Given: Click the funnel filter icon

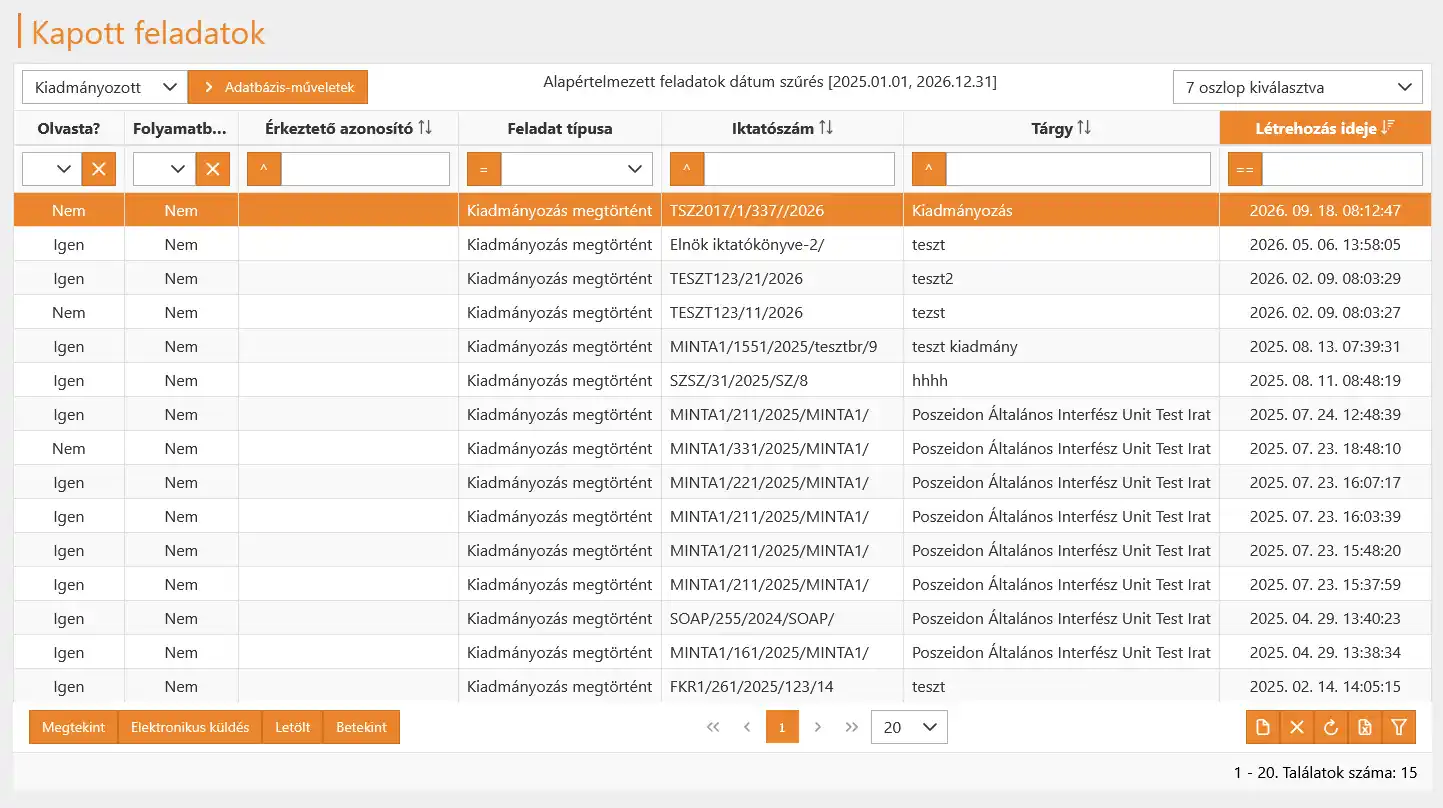Looking at the screenshot, I should [1399, 727].
